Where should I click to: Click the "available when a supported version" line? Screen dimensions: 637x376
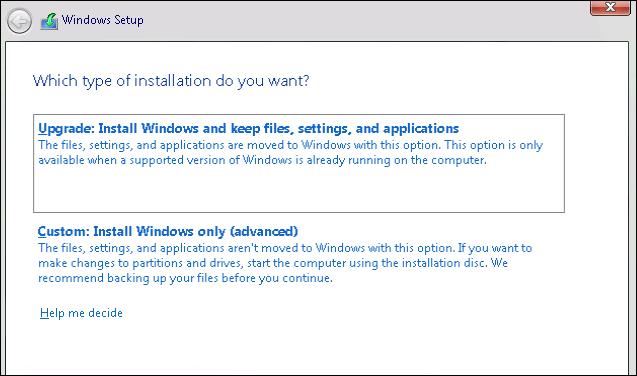[x=262, y=160]
